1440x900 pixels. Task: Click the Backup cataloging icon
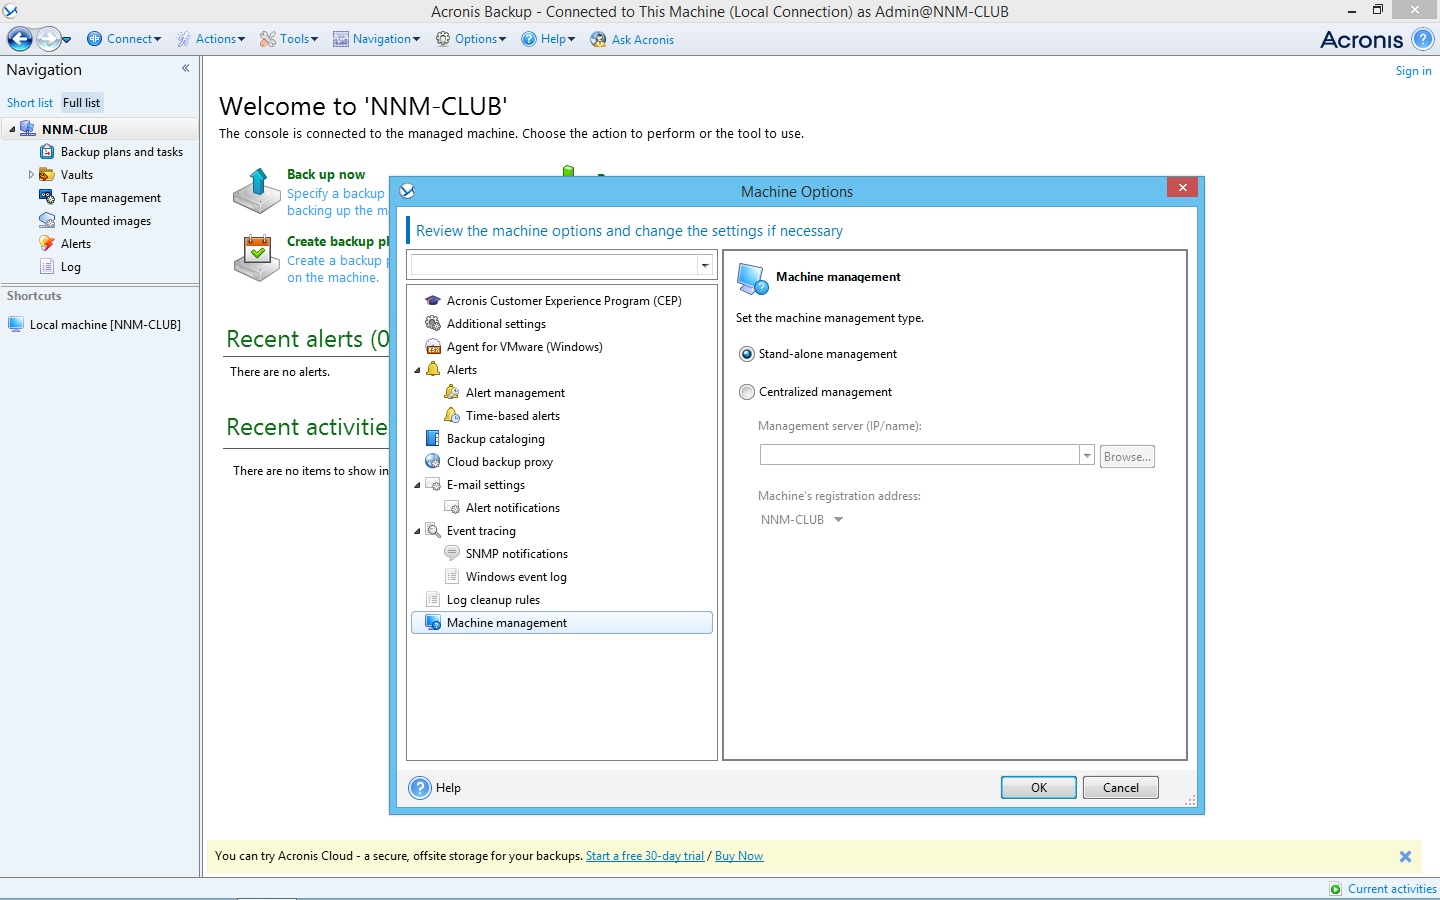(x=433, y=439)
